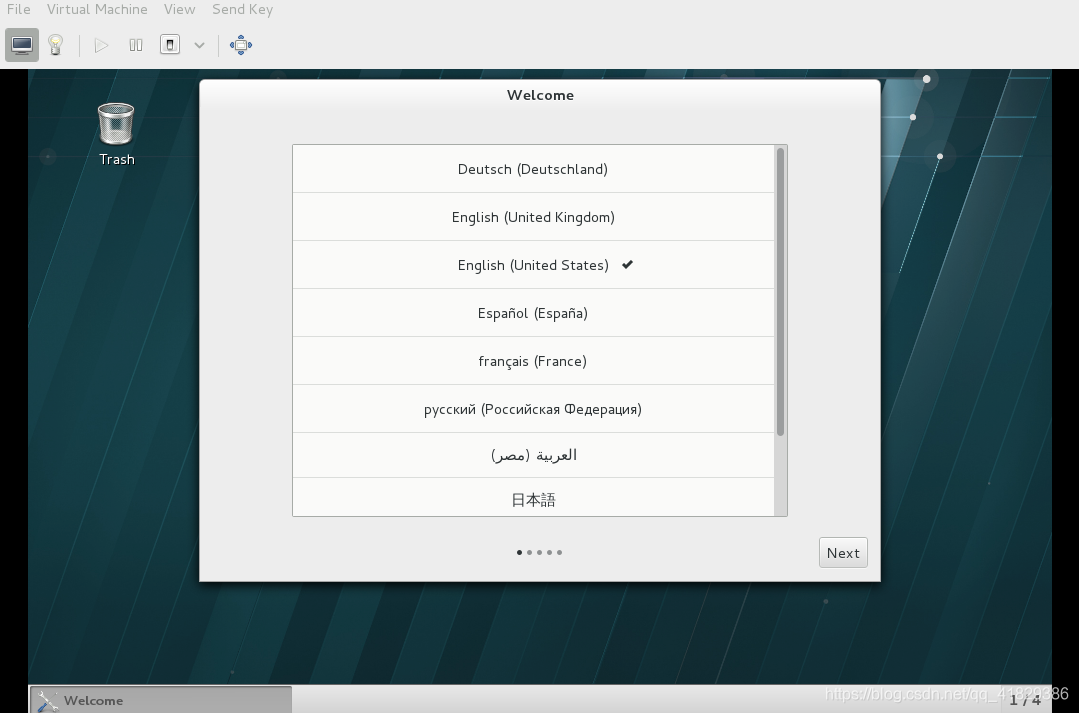Image resolution: width=1079 pixels, height=713 pixels.
Task: Click the Welcome taskbar window button
Action: tap(160, 700)
